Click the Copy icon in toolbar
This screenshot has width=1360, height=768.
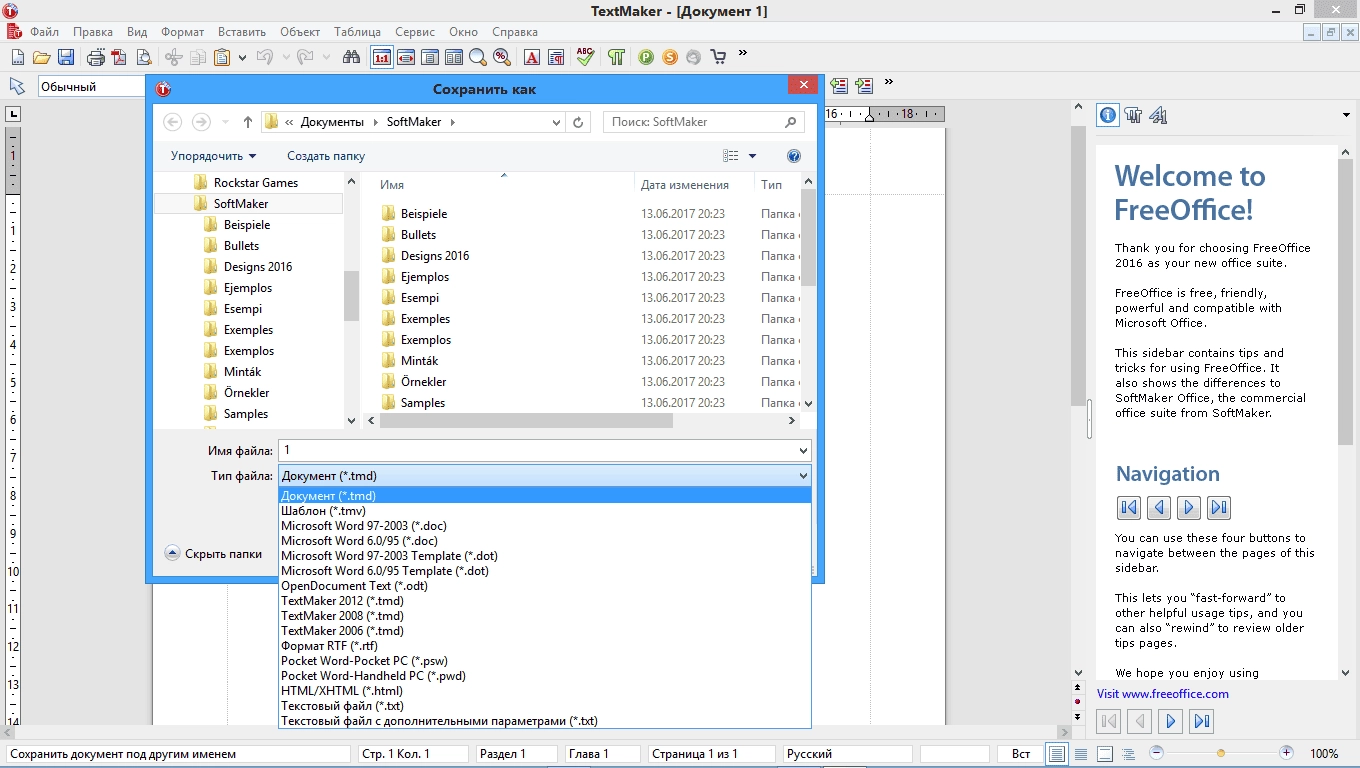(198, 57)
